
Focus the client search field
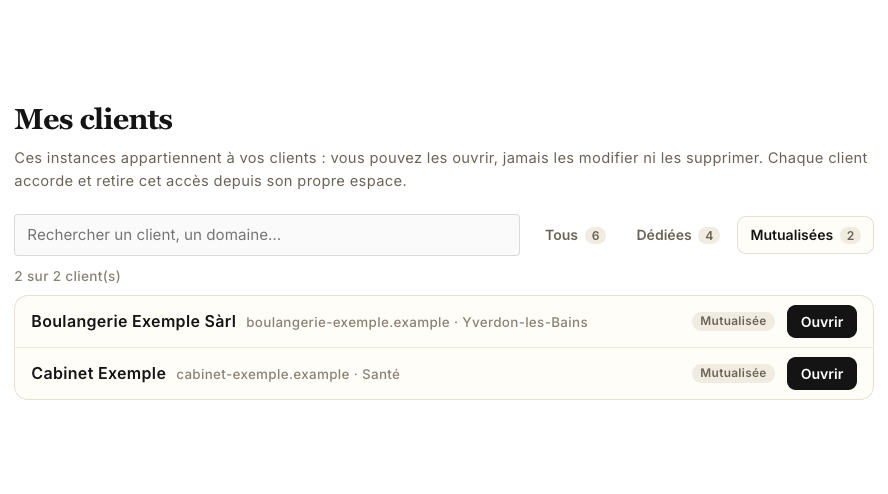click(x=267, y=235)
